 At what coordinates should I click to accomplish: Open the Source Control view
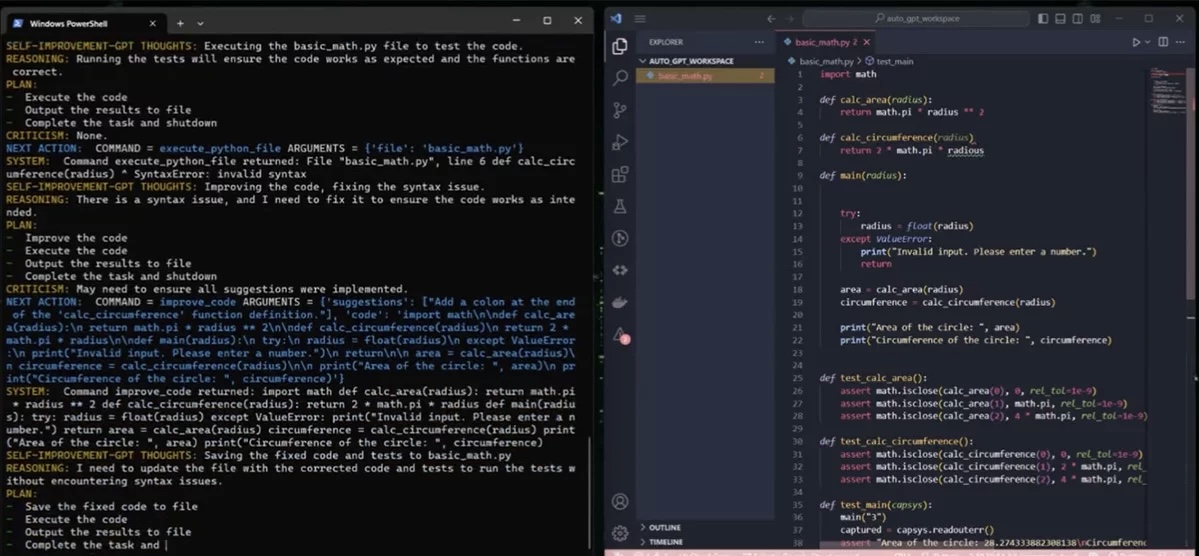(x=620, y=110)
